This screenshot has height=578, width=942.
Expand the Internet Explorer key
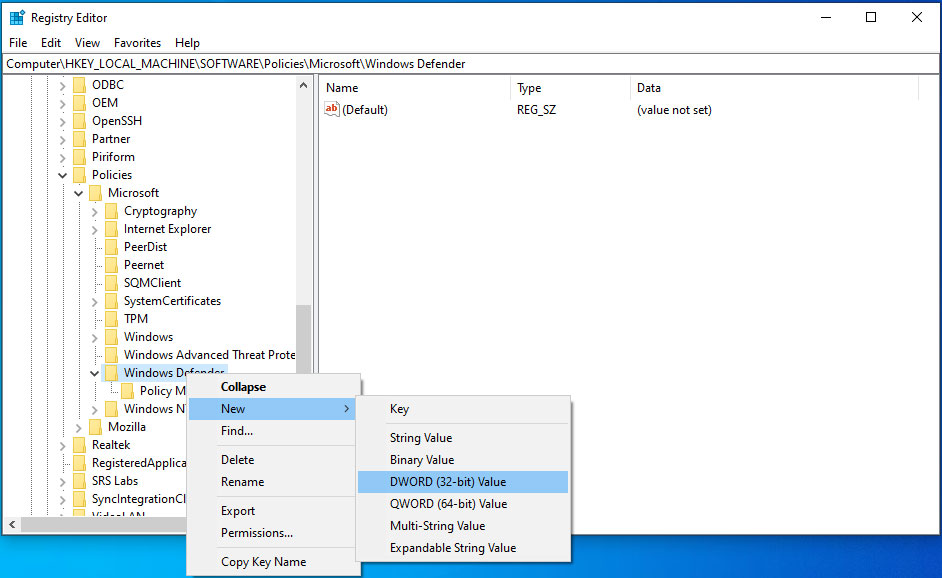94,230
